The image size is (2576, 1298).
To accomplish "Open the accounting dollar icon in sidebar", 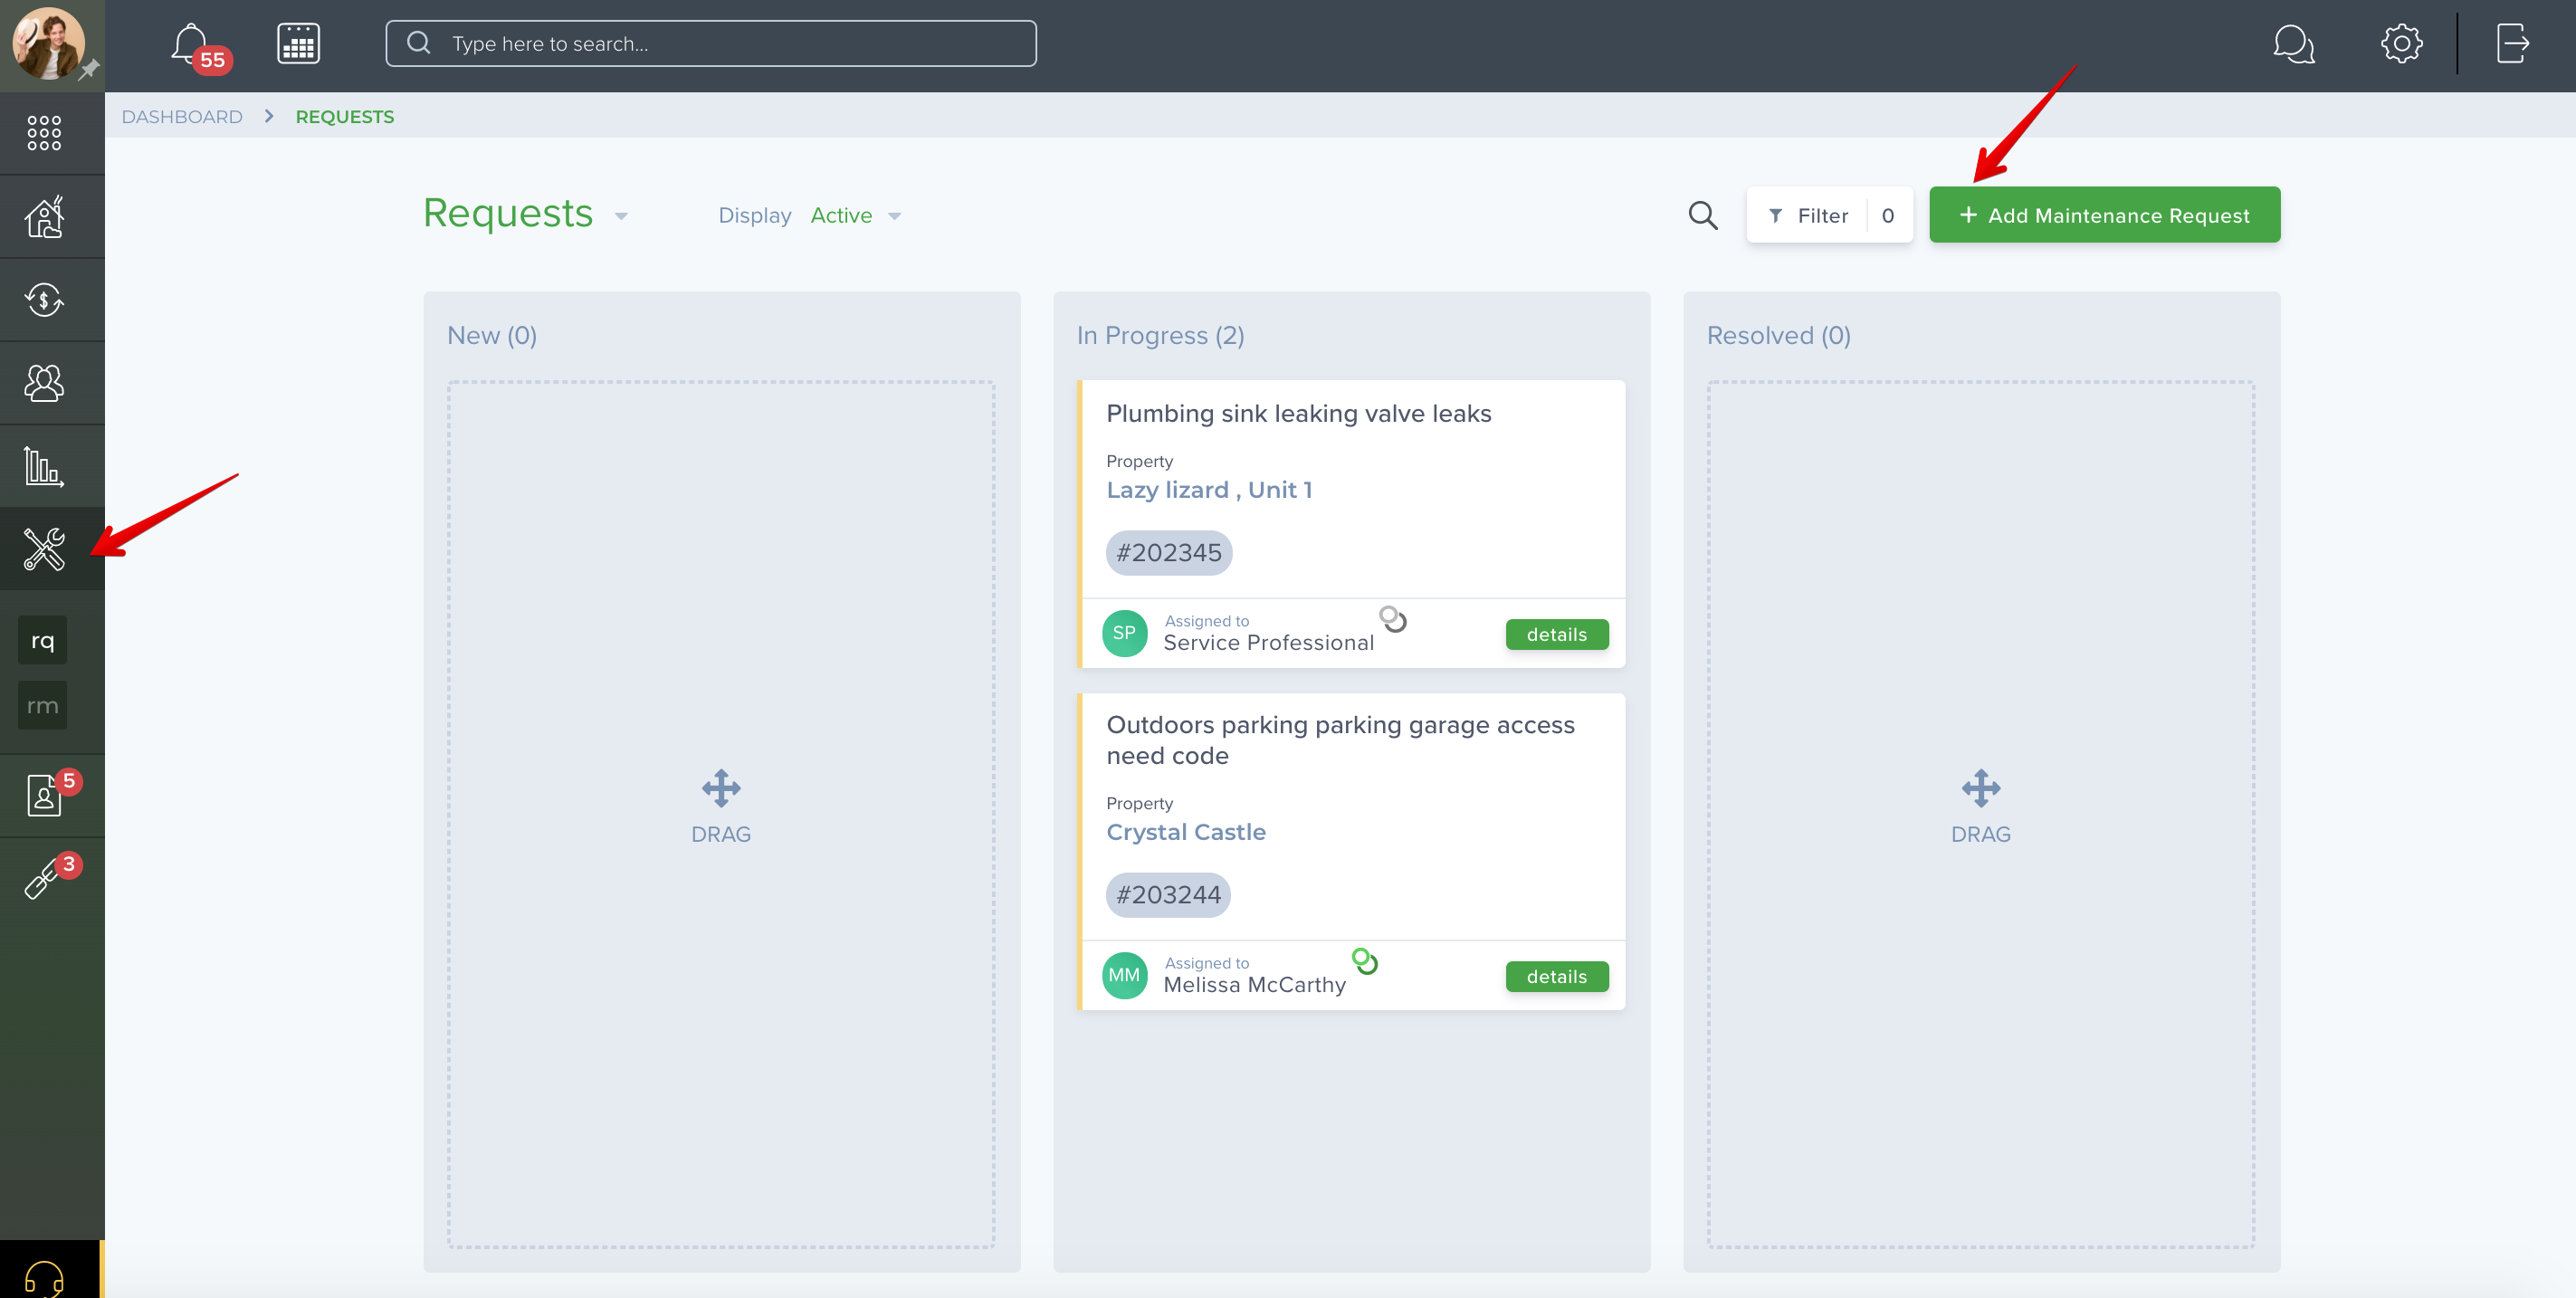I will pyautogui.click(x=44, y=300).
